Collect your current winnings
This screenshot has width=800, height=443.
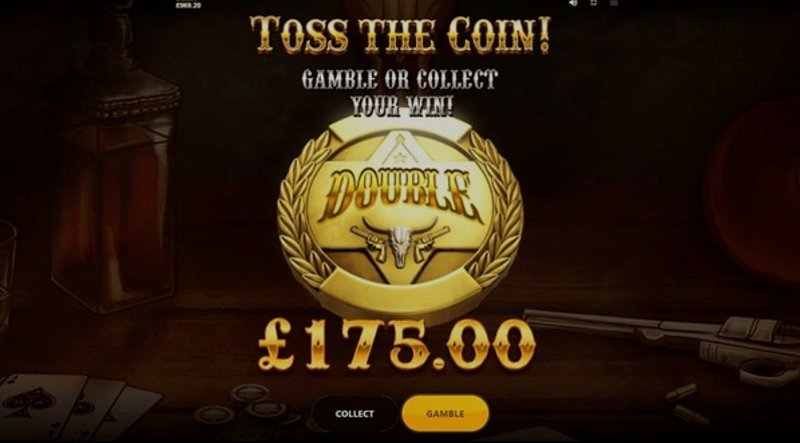pos(355,413)
